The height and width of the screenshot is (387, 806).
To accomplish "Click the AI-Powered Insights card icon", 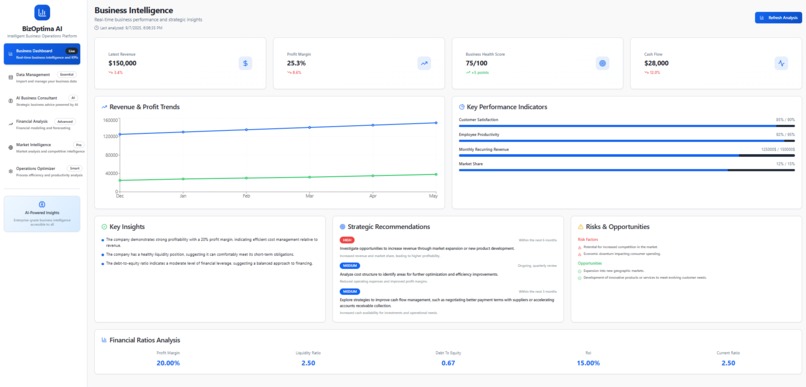I will pos(42,204).
